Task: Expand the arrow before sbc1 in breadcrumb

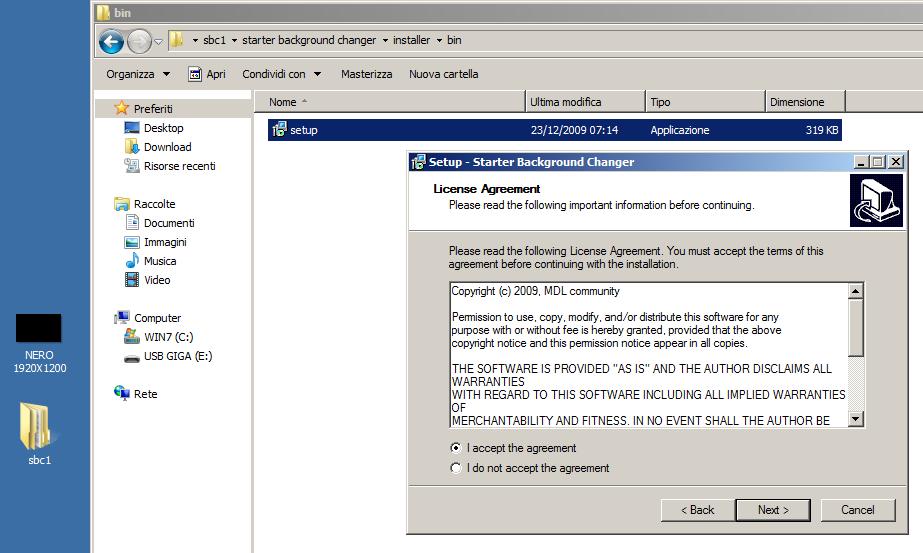Action: click(x=195, y=41)
